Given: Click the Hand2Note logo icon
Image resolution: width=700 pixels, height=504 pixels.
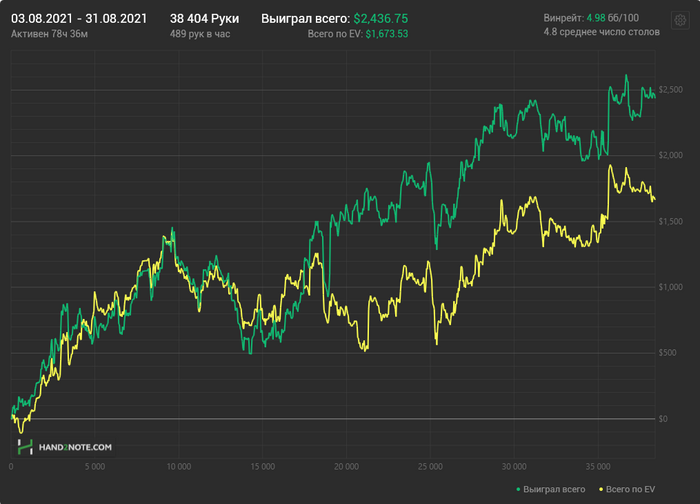Looking at the screenshot, I should tap(25, 447).
